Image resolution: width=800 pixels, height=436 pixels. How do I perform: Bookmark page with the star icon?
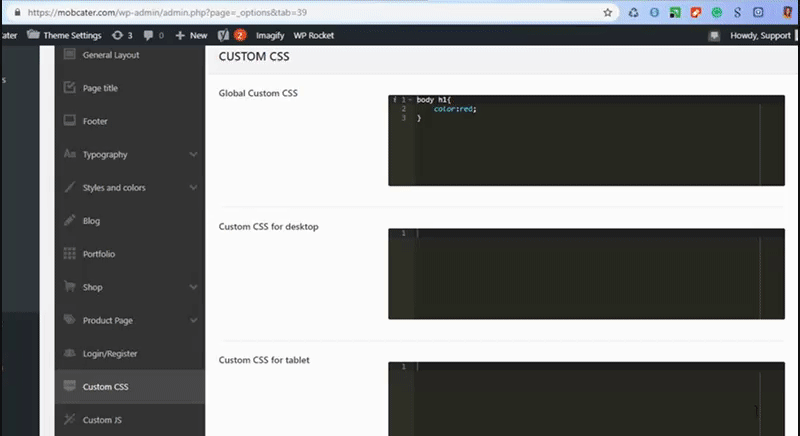607,13
